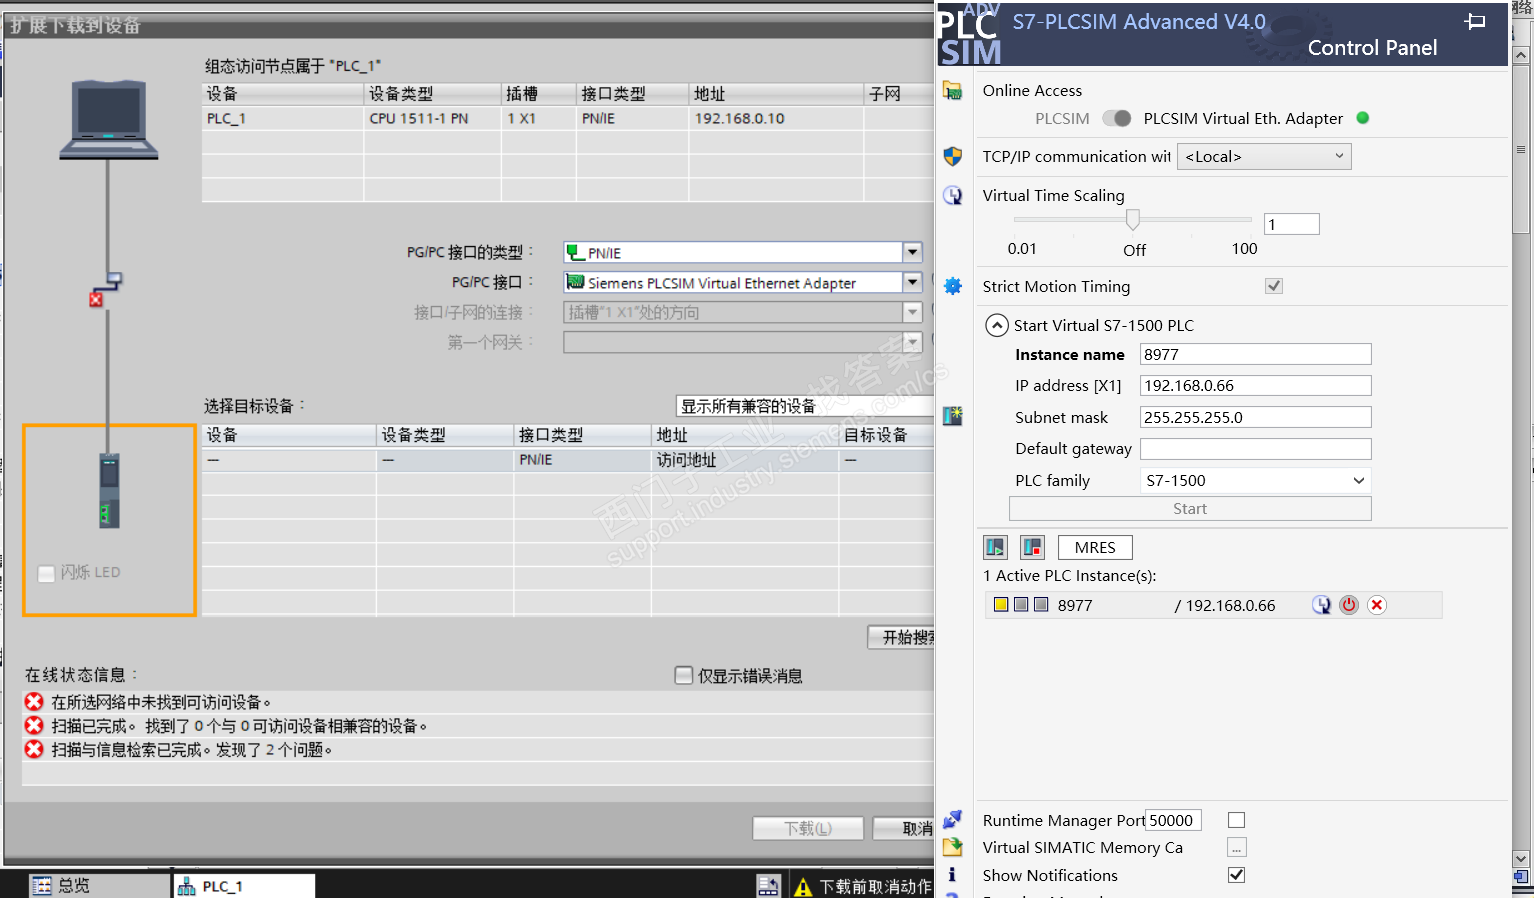Click scroll down arrow of PLCSIM panel scrollbar
The width and height of the screenshot is (1534, 898).
click(1521, 859)
